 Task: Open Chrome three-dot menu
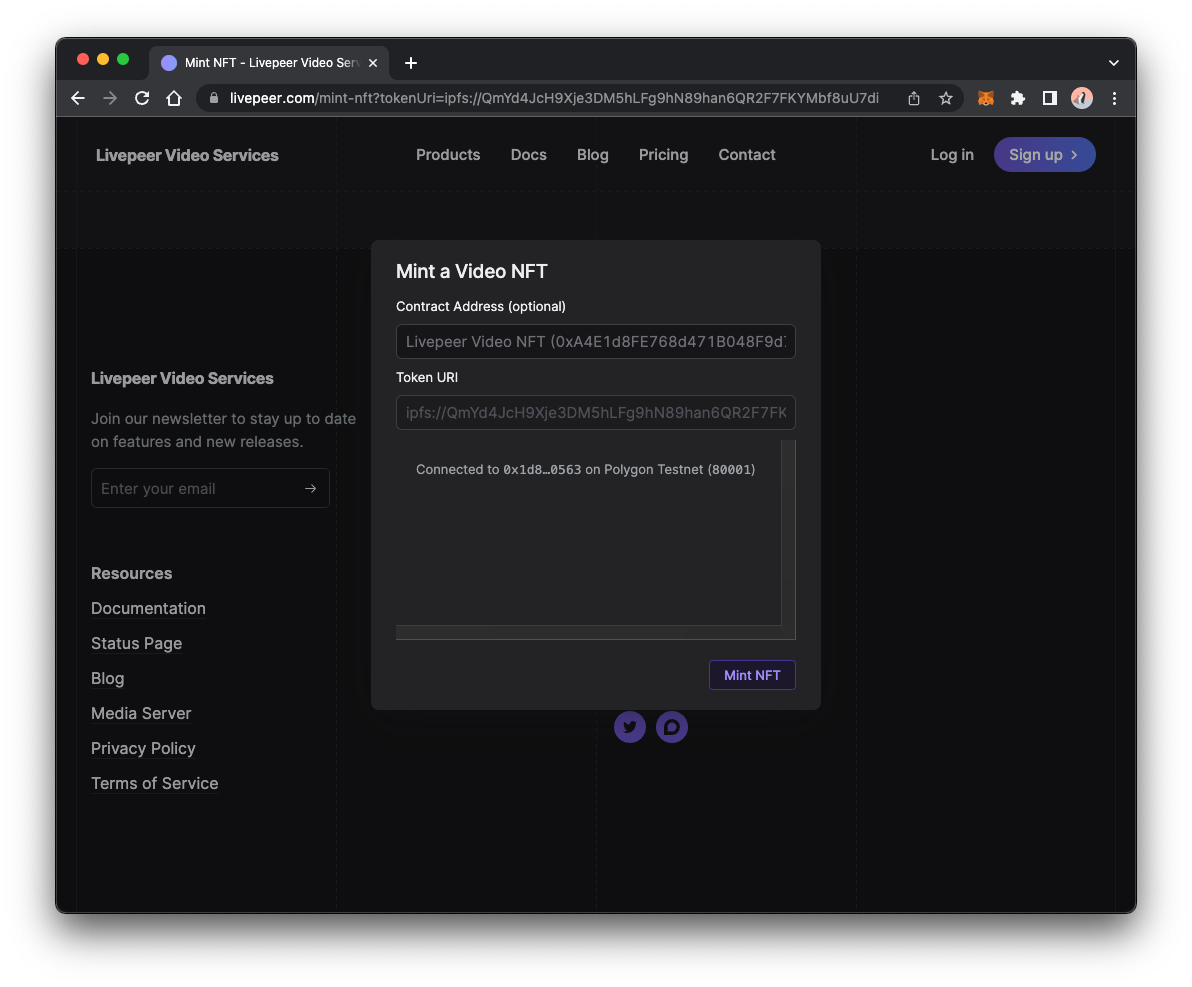coord(1114,98)
